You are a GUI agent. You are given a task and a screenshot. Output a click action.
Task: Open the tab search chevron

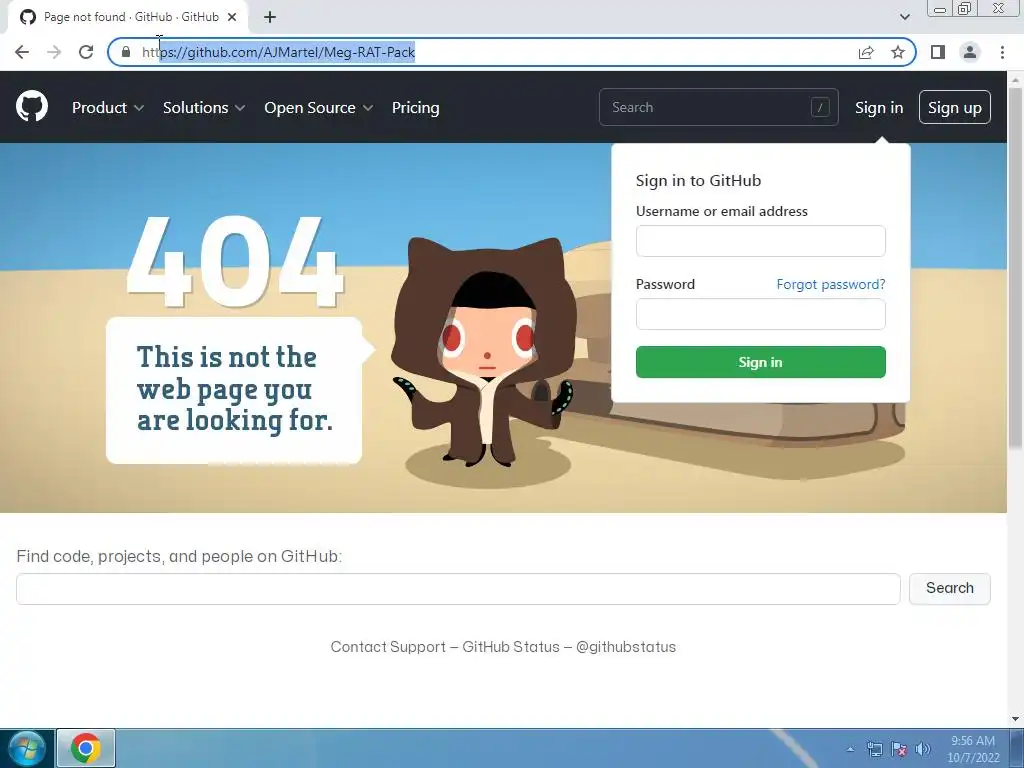(x=904, y=17)
